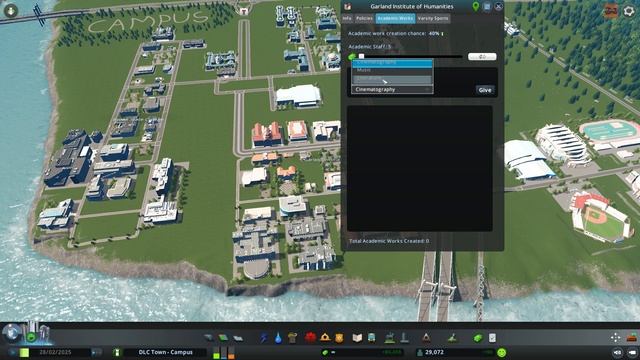Image resolution: width=640 pixels, height=360 pixels.
Task: Click the advisor button at top left
Action: coord(11,10)
